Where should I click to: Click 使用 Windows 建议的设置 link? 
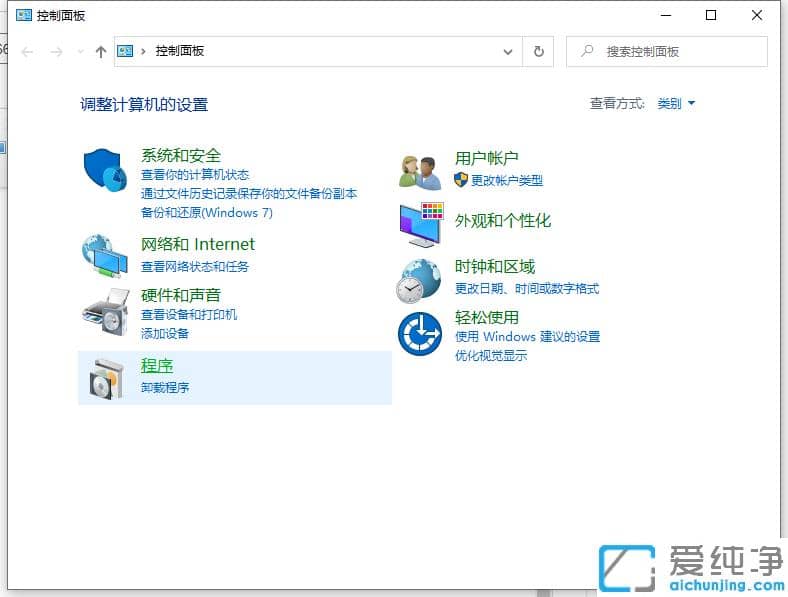[527, 336]
